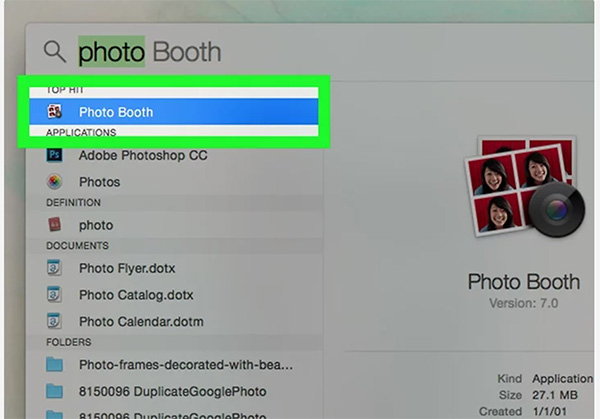Screen dimensions: 600x419
Task: Click the FOLDERS section header
Action: click(68, 342)
